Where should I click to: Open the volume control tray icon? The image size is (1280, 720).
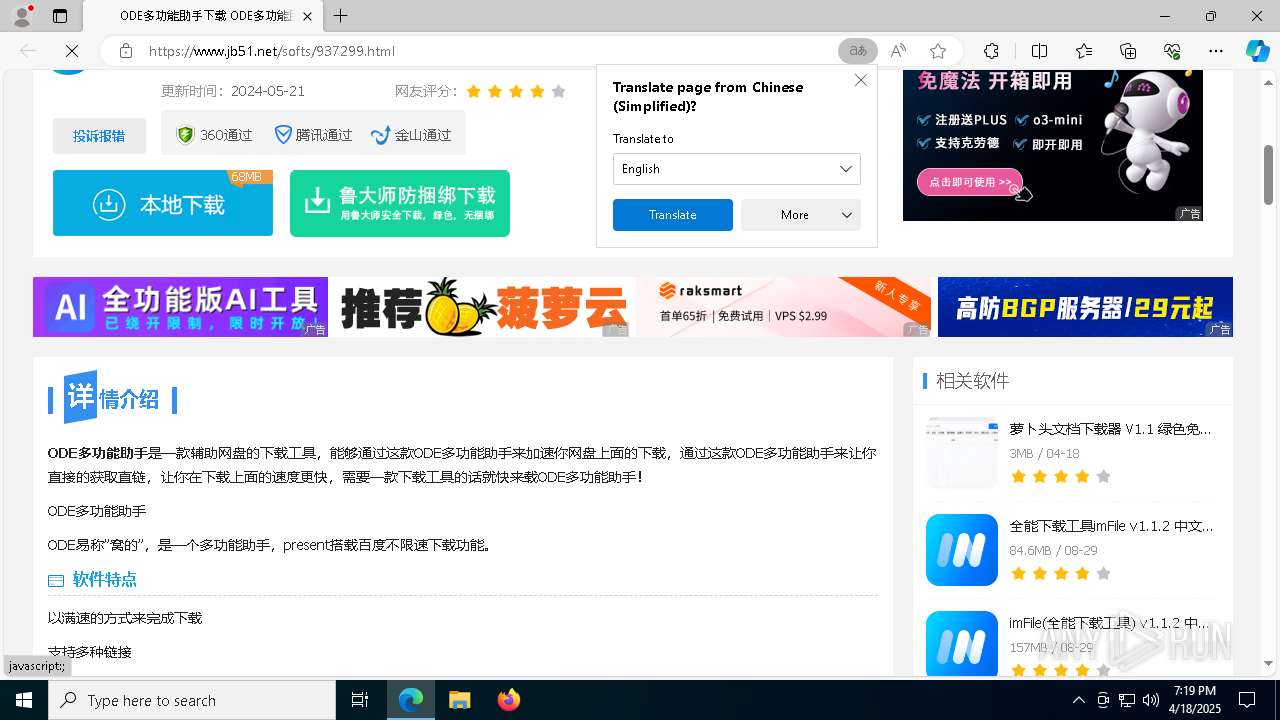(x=1150, y=700)
